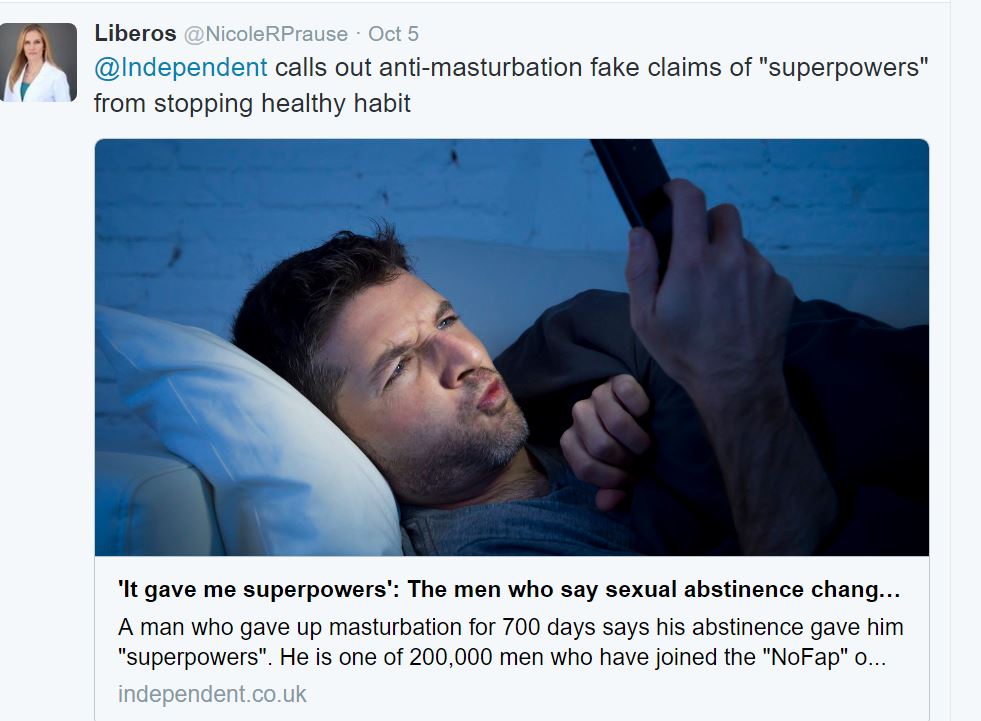Click the article description about 700 days
This screenshot has height=721, width=981.
point(511,642)
